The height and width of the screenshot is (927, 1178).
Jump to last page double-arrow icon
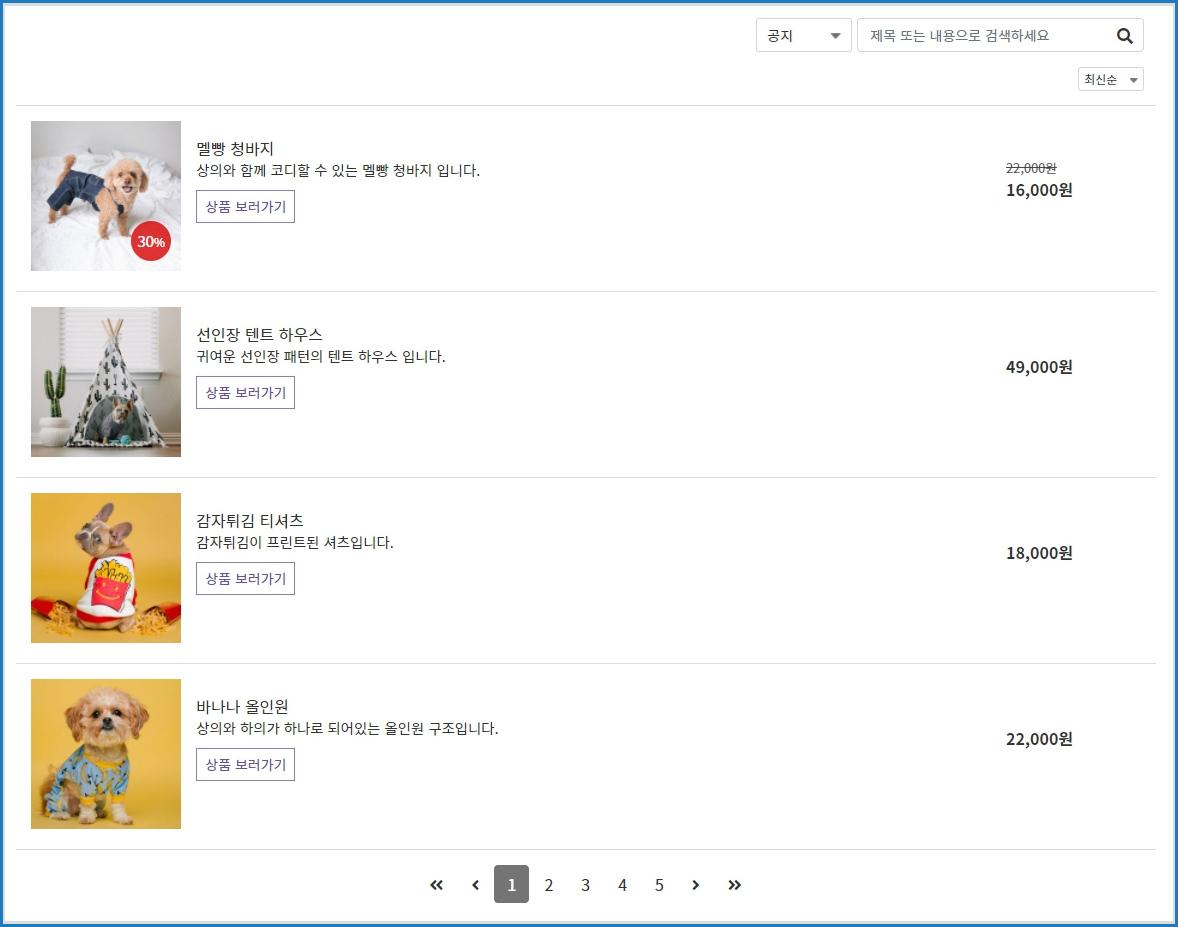(x=735, y=885)
